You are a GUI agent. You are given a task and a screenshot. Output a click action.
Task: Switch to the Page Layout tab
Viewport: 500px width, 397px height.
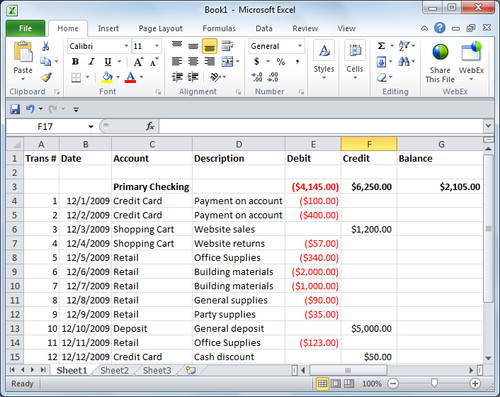click(161, 28)
